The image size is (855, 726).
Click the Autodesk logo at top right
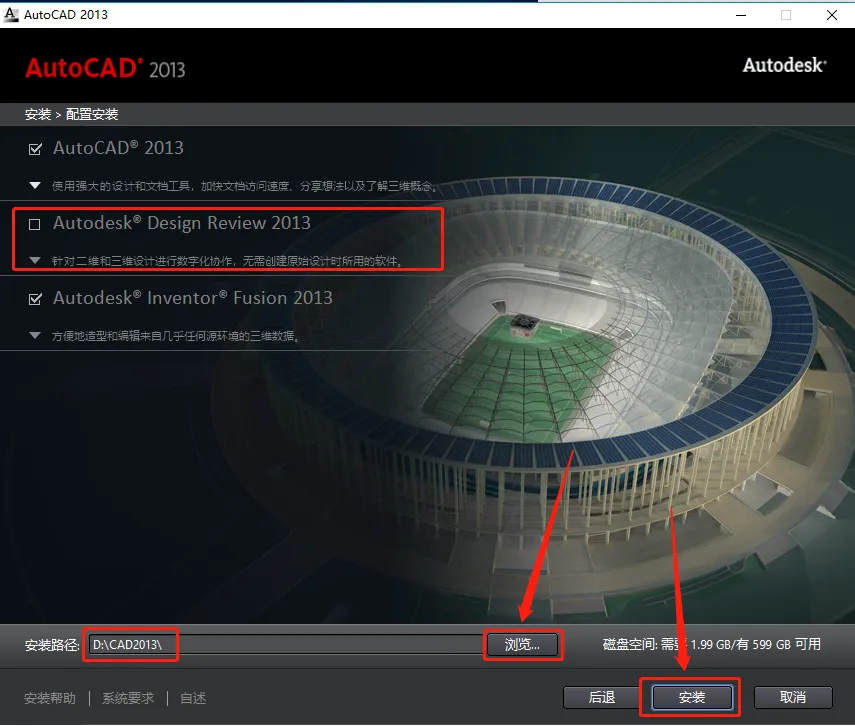785,65
